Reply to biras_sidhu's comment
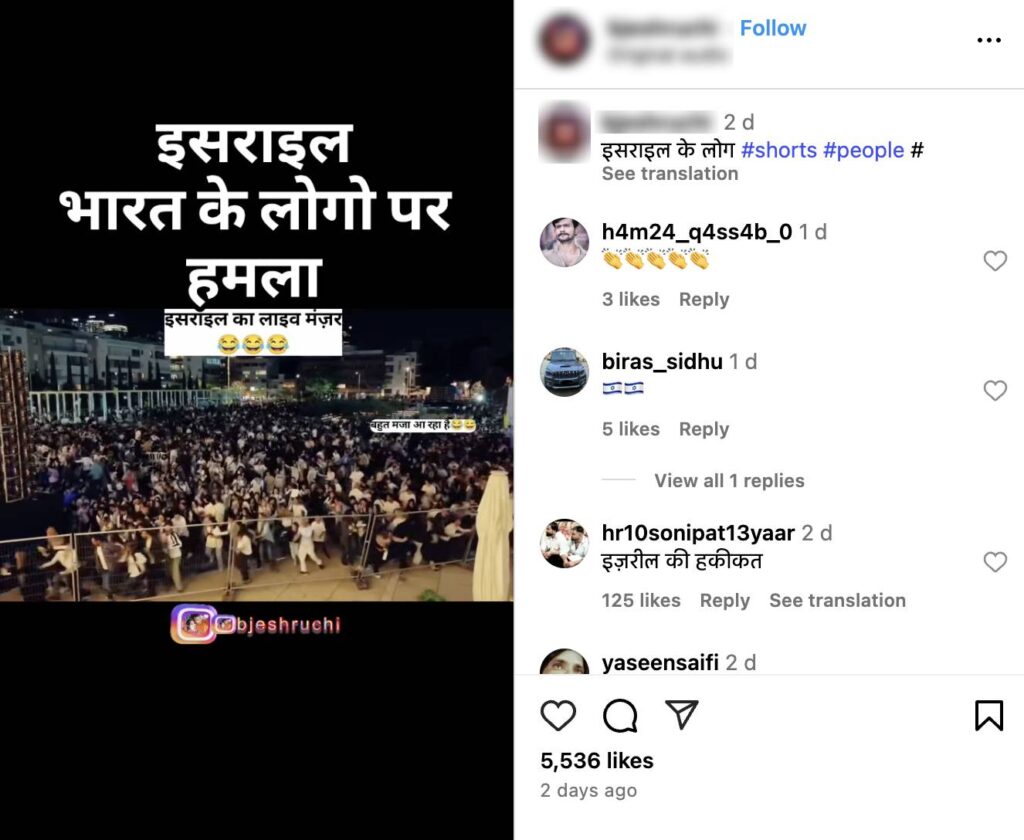The width and height of the screenshot is (1024, 840). [x=704, y=429]
